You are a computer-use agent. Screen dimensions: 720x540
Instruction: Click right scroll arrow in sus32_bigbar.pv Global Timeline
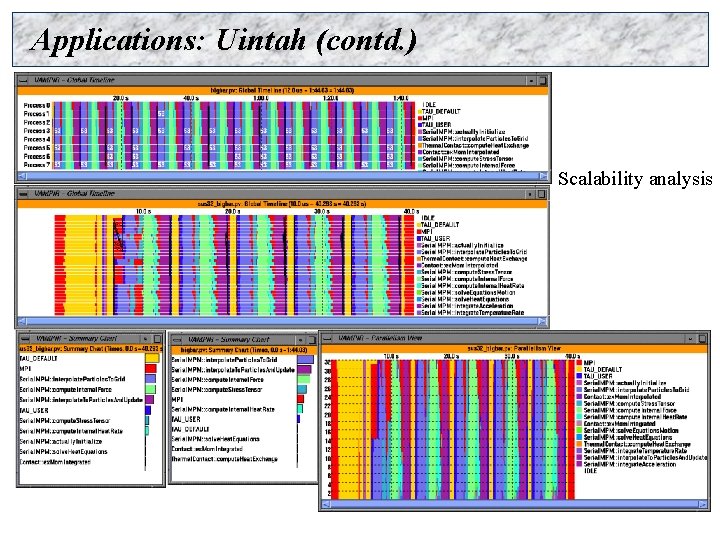tap(542, 321)
